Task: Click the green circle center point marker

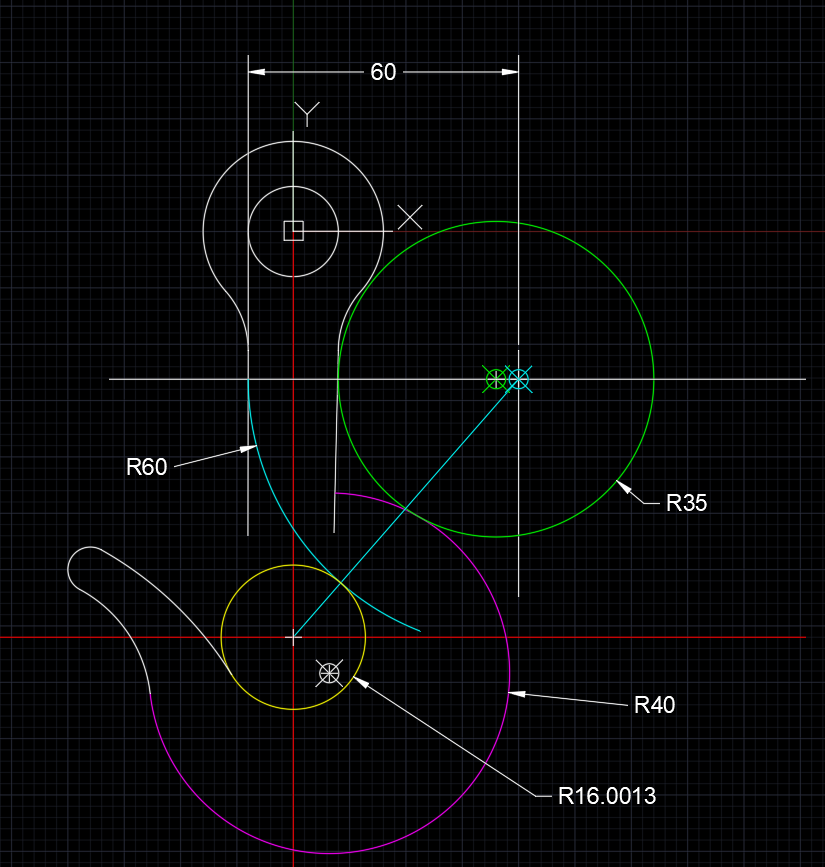Action: (495, 379)
